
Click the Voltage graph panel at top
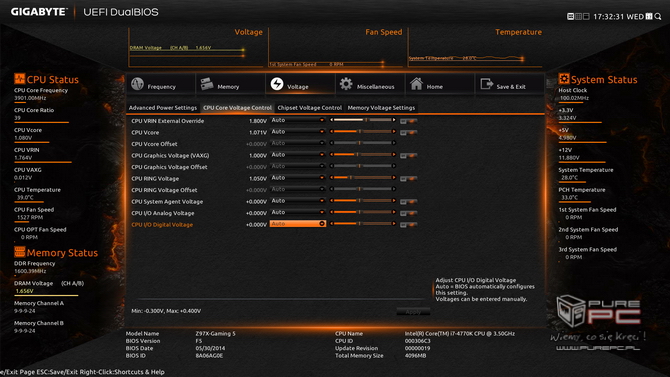tap(196, 47)
